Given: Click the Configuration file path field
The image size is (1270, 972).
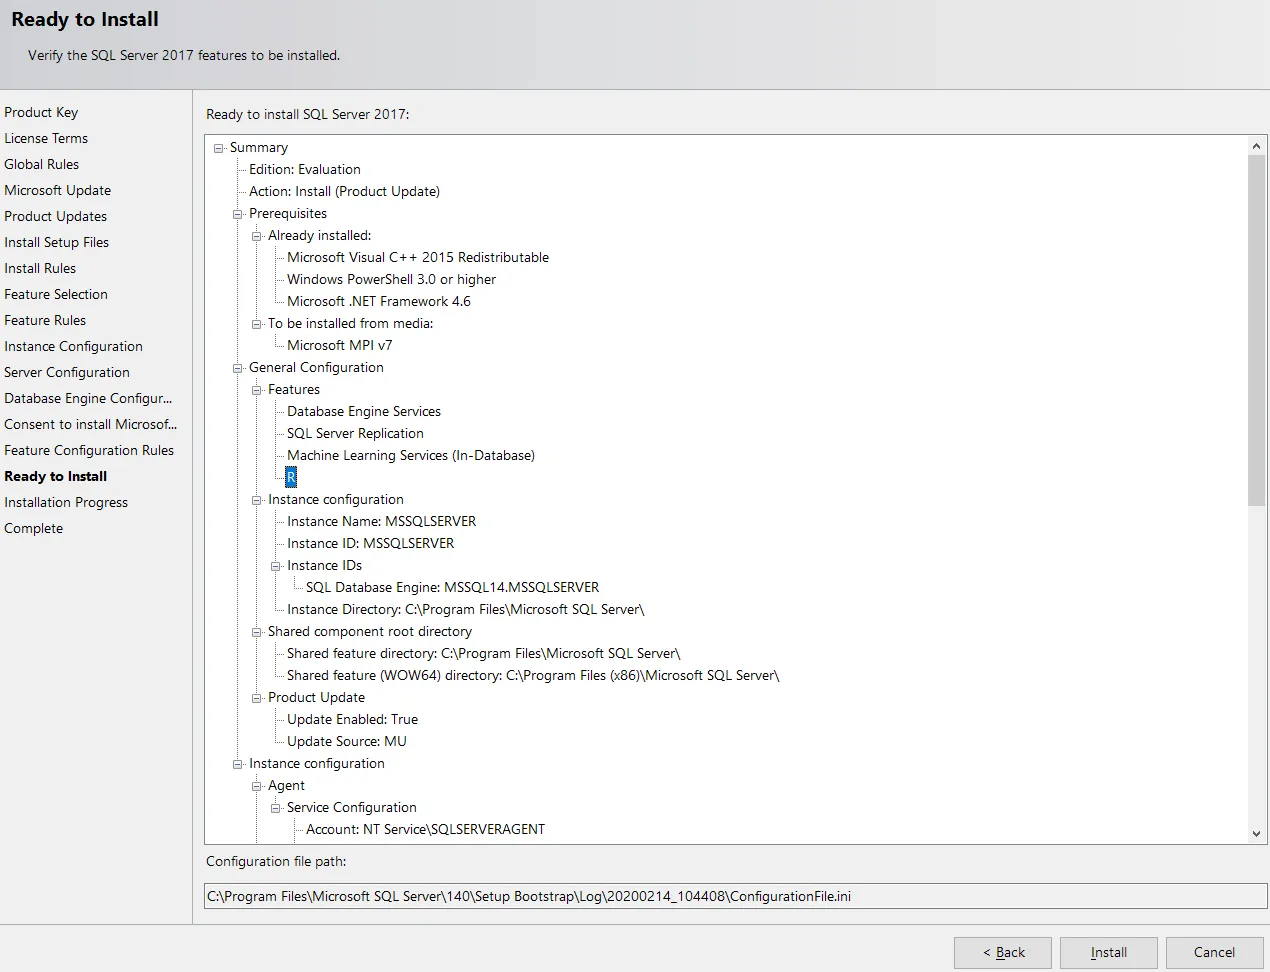Looking at the screenshot, I should [735, 896].
